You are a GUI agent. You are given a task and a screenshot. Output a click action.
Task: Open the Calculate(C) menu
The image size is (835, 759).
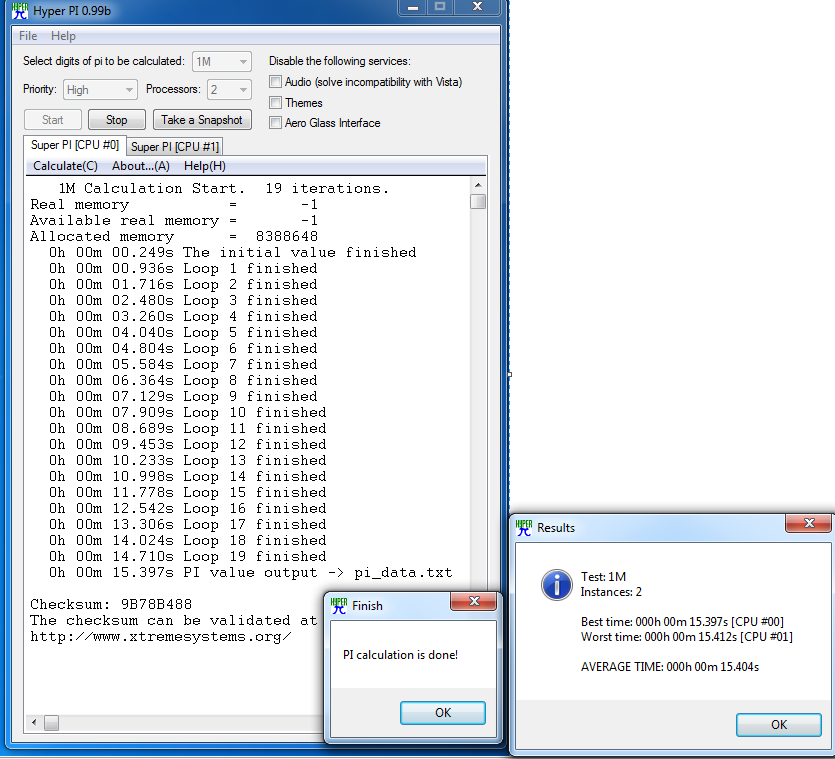[64, 165]
